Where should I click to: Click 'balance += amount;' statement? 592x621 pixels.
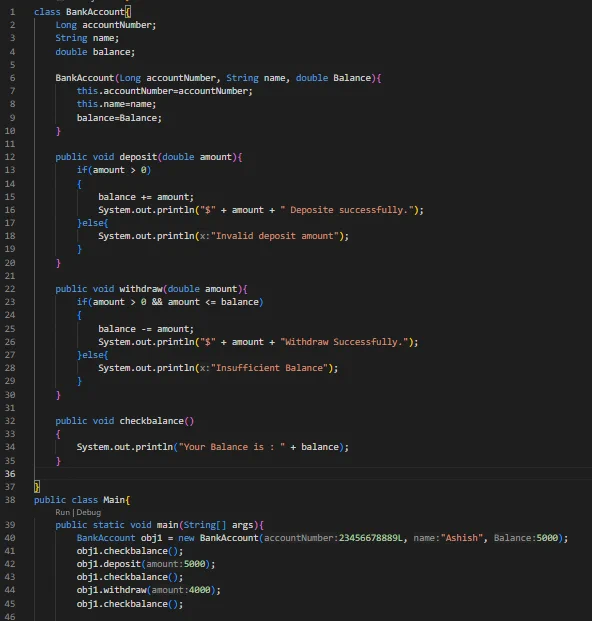[x=146, y=197]
